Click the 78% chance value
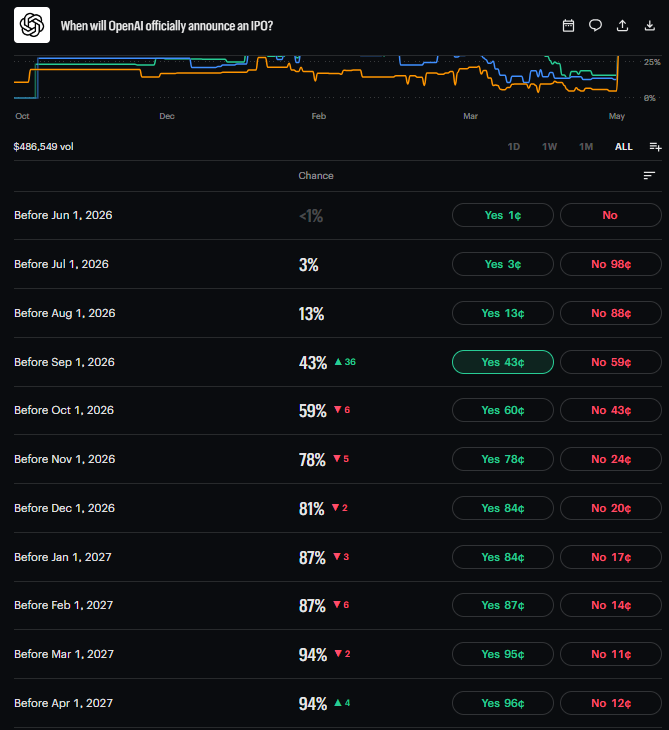The image size is (669, 730). pyautogui.click(x=312, y=460)
